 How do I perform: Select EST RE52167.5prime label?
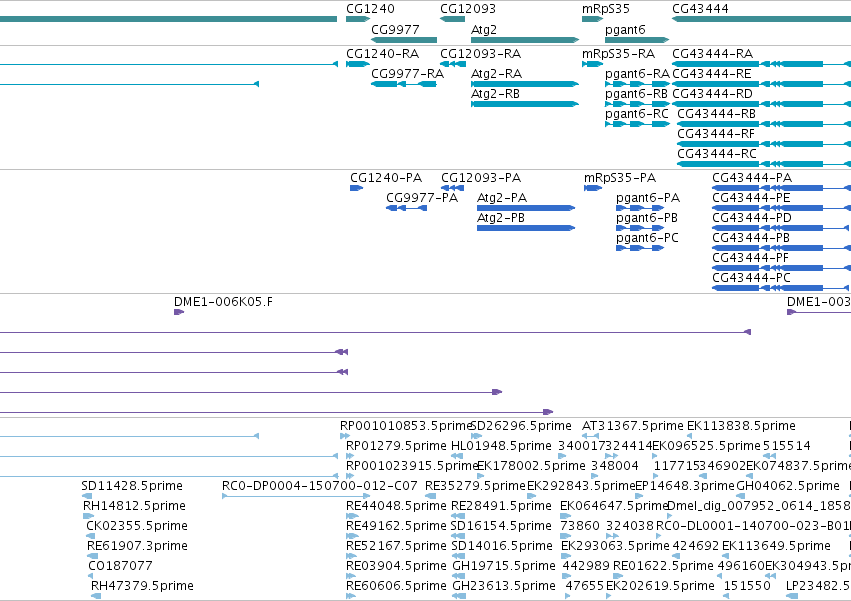(x=396, y=547)
